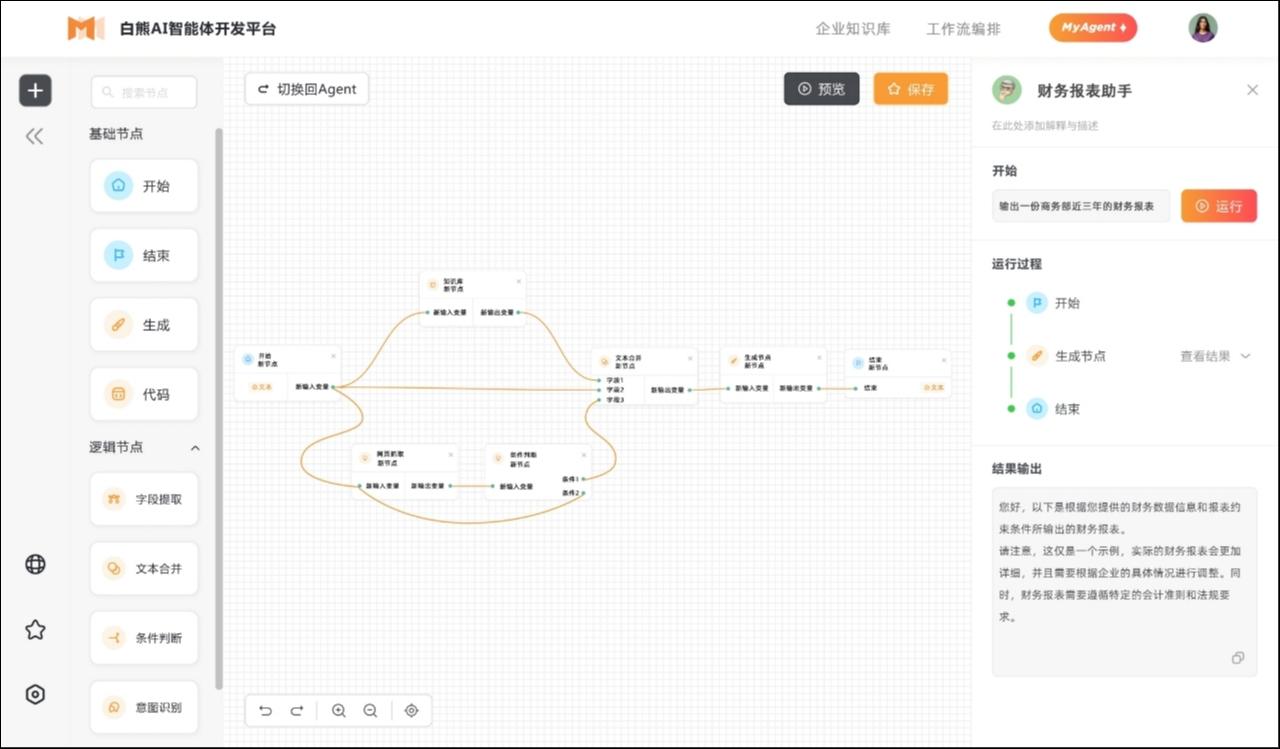Open the user avatar in the header

coord(1203,28)
